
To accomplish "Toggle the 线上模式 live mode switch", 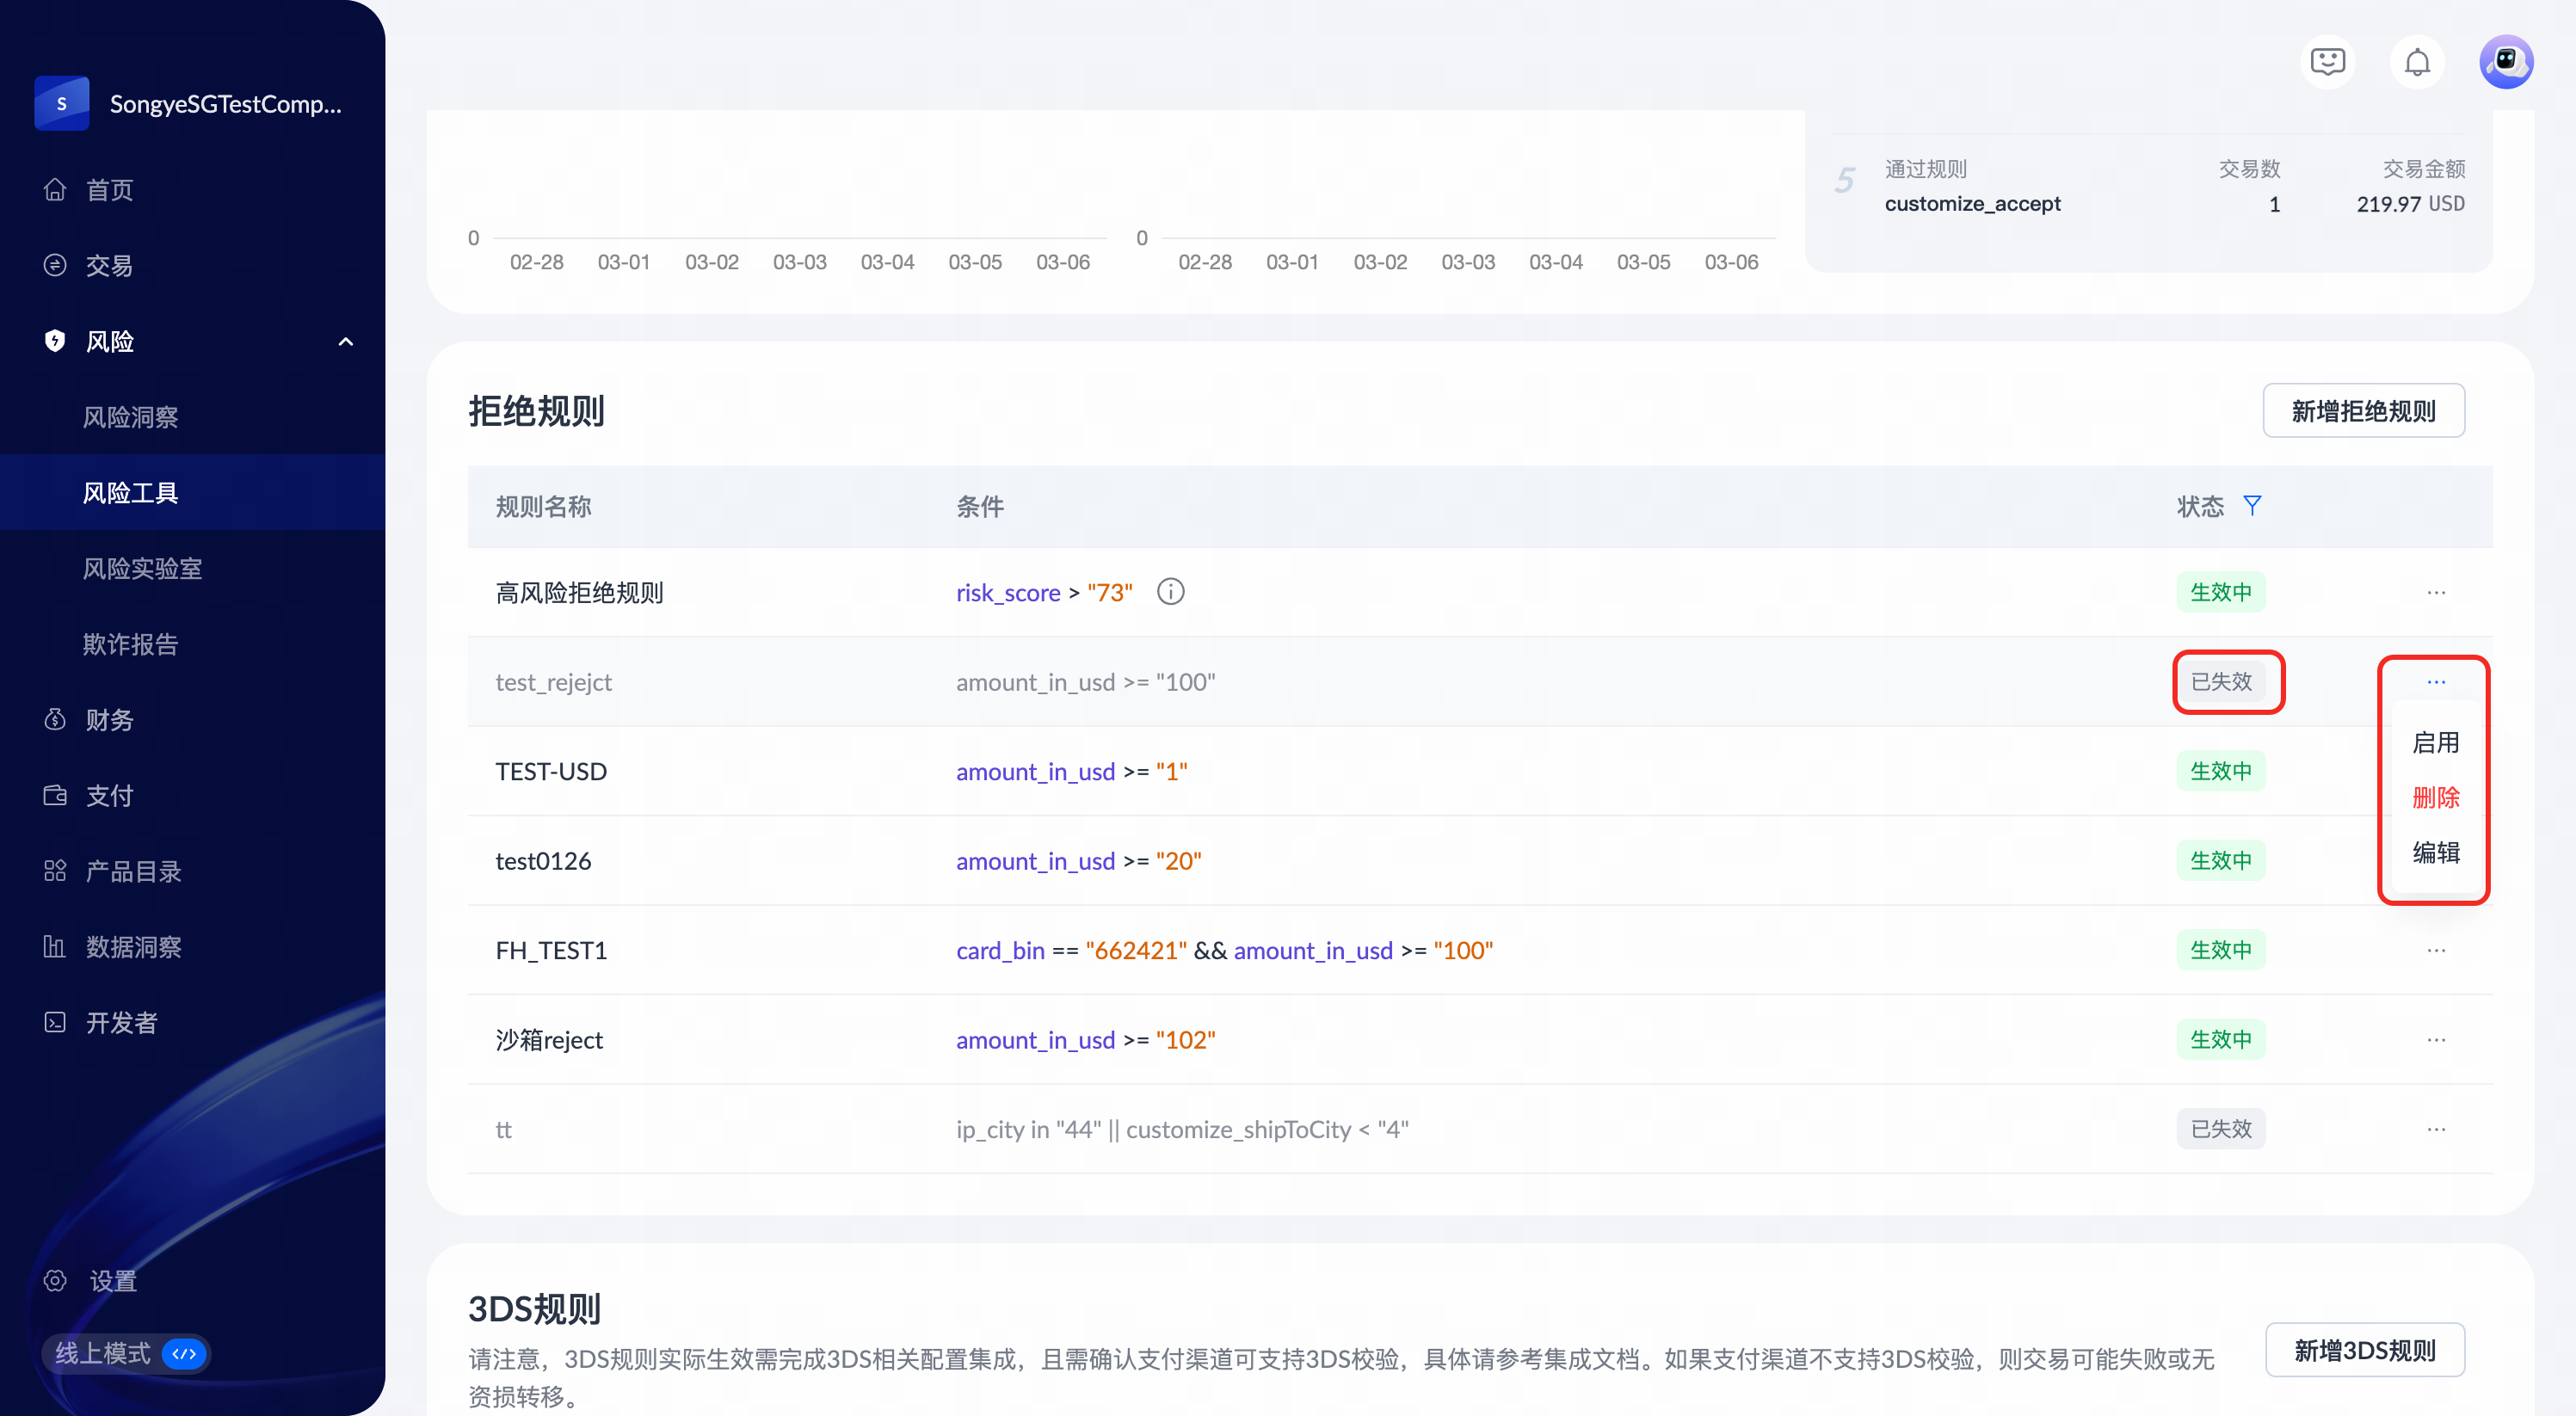I will coord(184,1354).
